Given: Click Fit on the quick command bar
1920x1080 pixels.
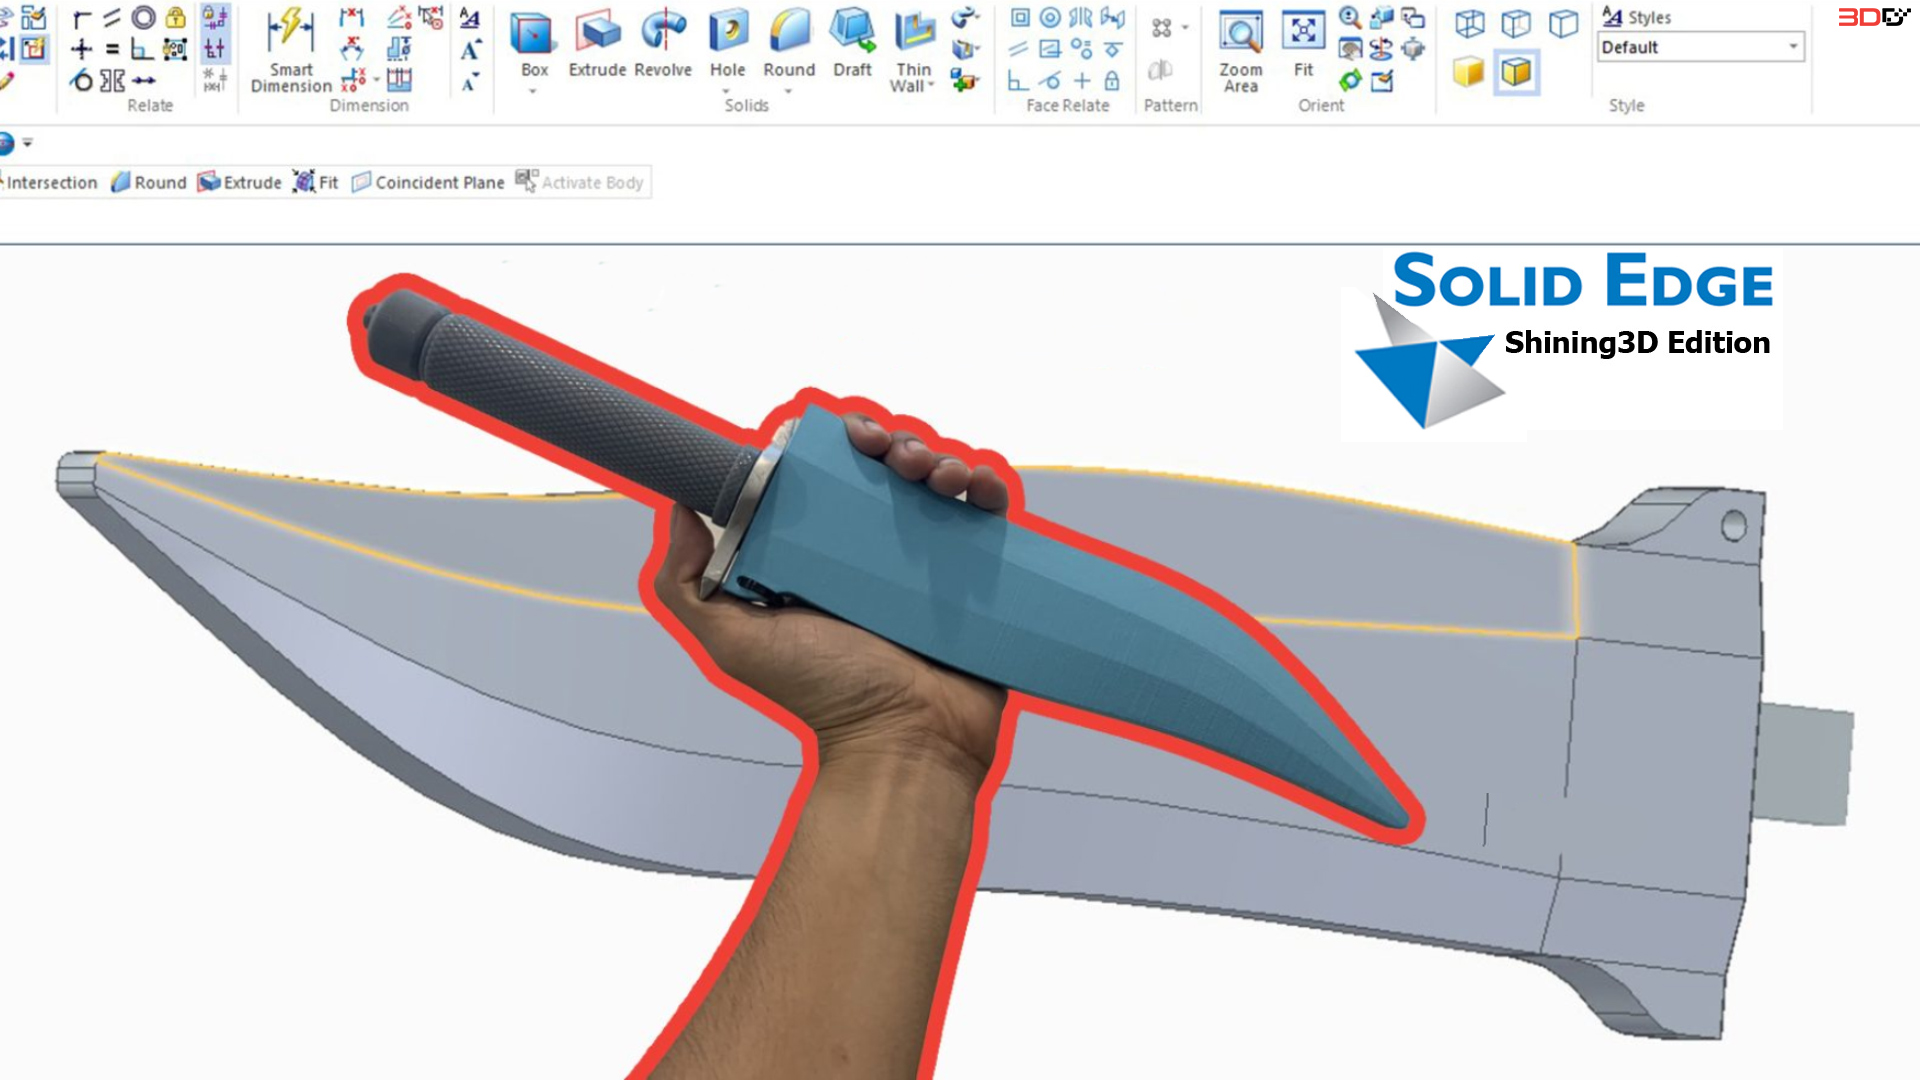Looking at the screenshot, I should (x=324, y=182).
